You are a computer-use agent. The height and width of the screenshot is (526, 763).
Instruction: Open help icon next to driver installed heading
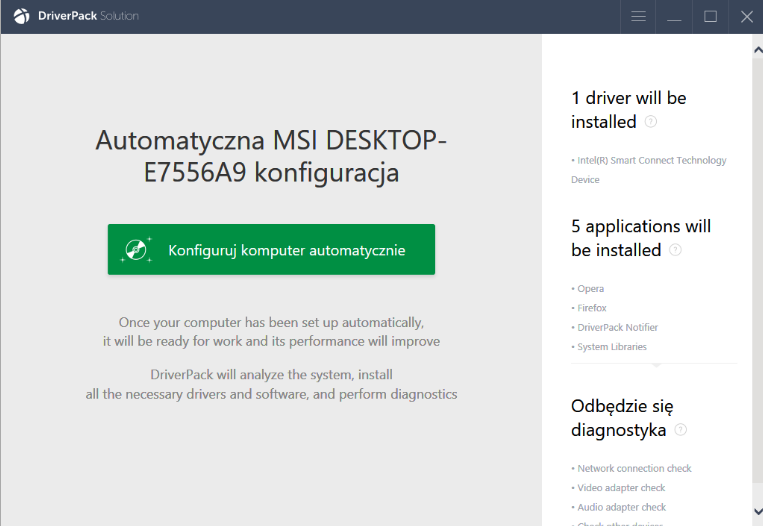[651, 122]
